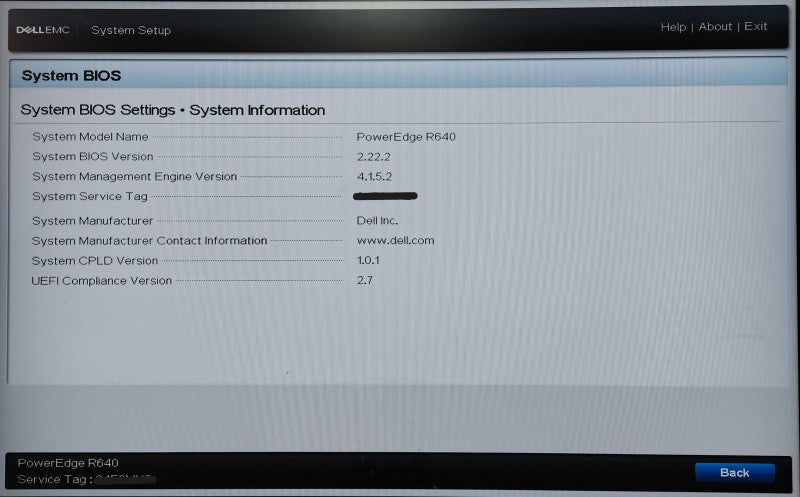This screenshot has height=497, width=800.
Task: Select the System CPLD Version label
Action: (x=95, y=261)
